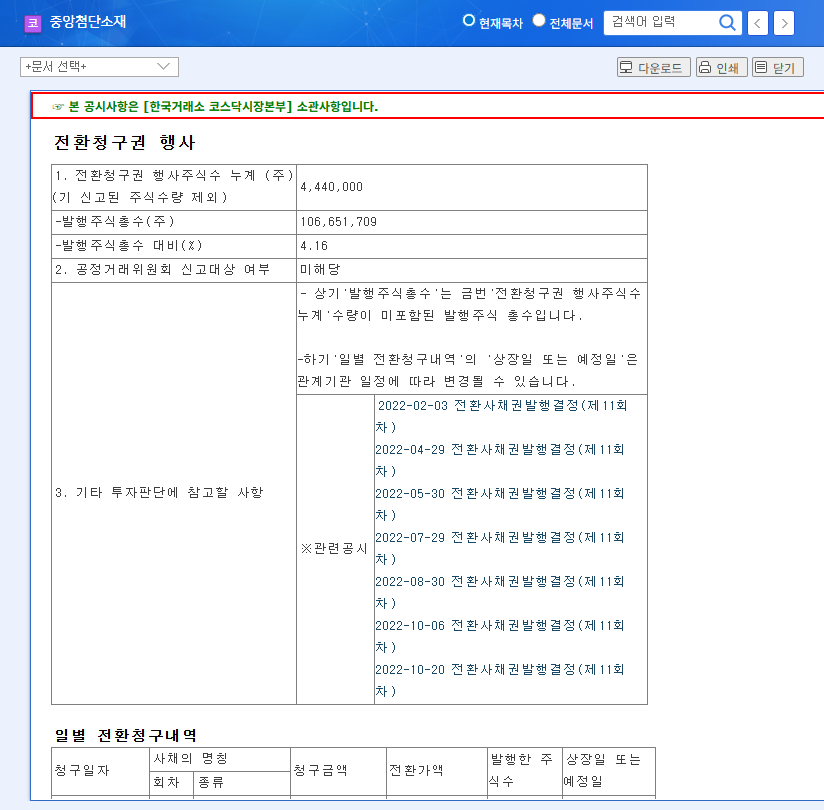Open 2022-08-30 전환사채권발행결정 link
824x810 pixels.
click(x=500, y=592)
